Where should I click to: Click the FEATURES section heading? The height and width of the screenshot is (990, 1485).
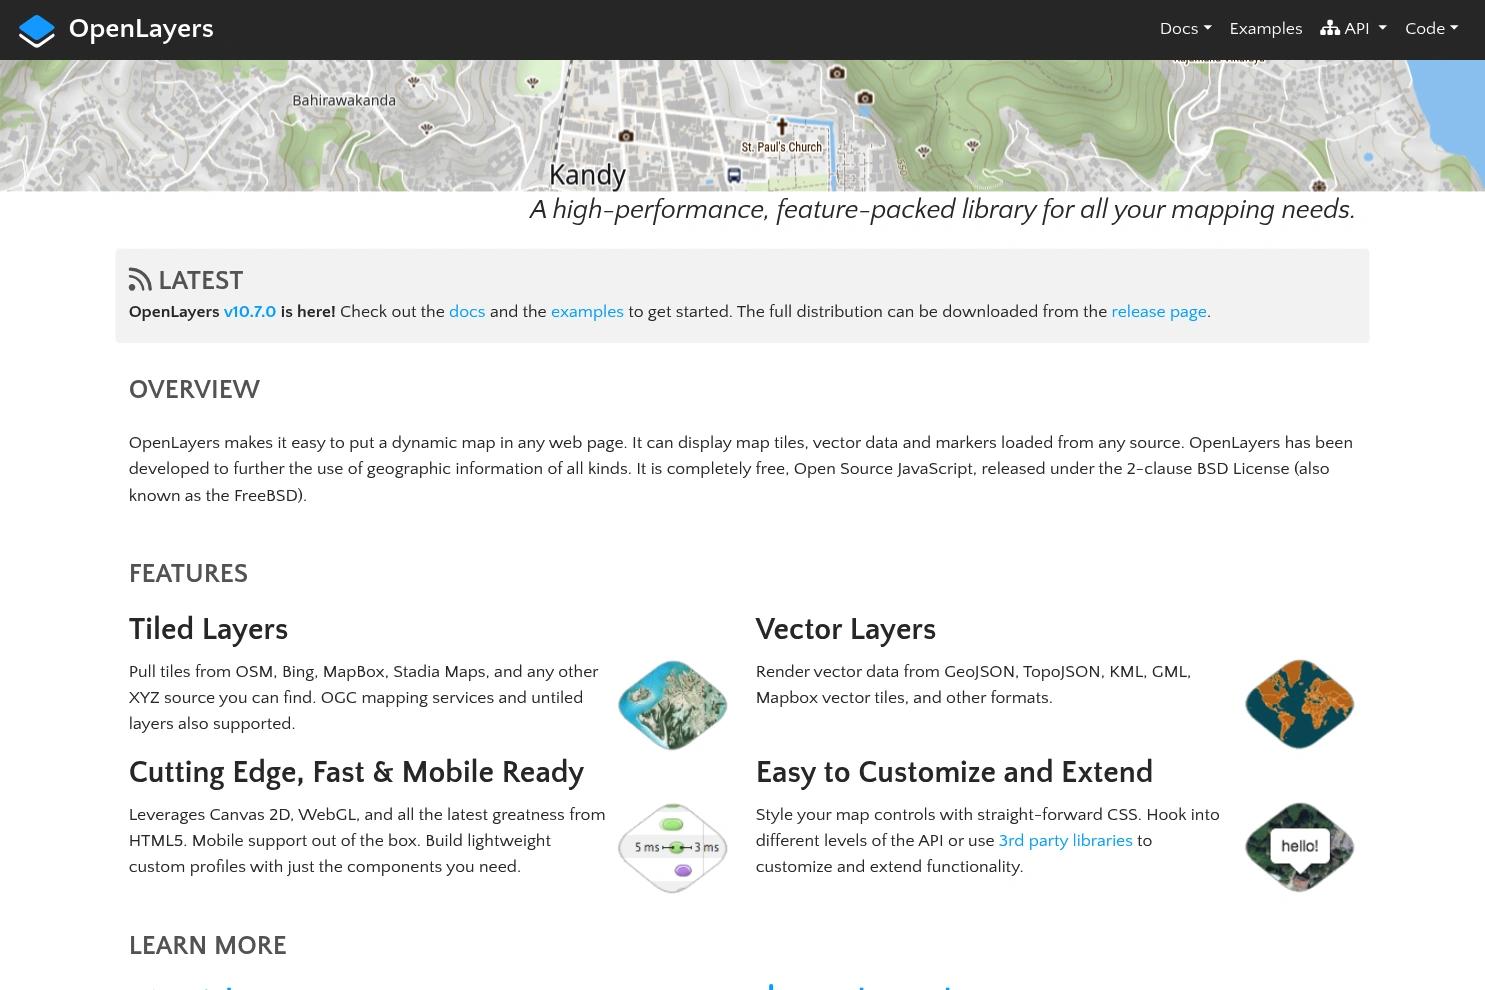(x=188, y=574)
